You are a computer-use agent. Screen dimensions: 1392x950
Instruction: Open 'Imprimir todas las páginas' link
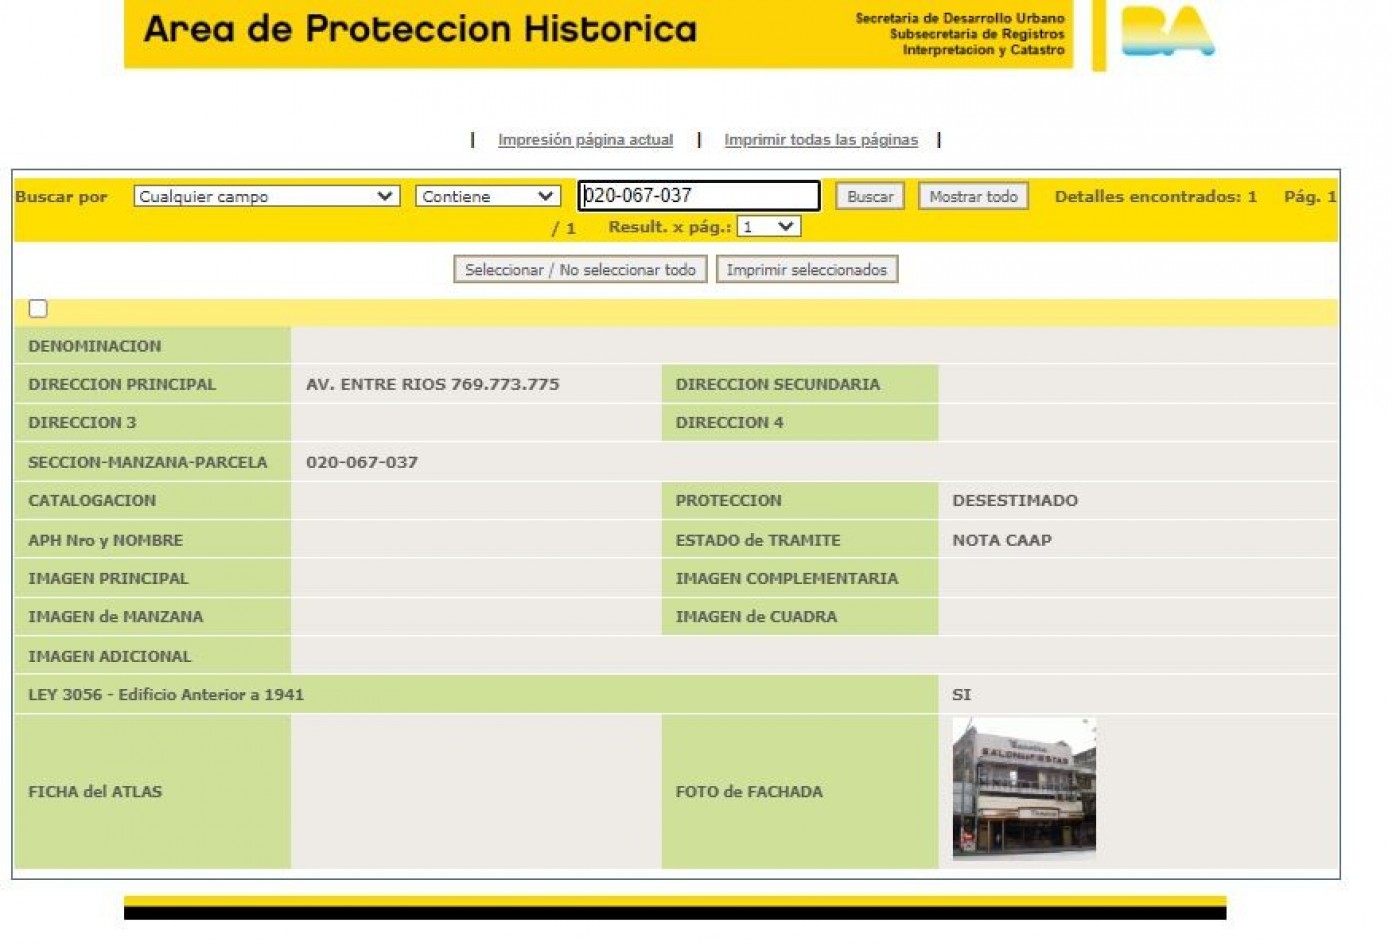click(821, 140)
